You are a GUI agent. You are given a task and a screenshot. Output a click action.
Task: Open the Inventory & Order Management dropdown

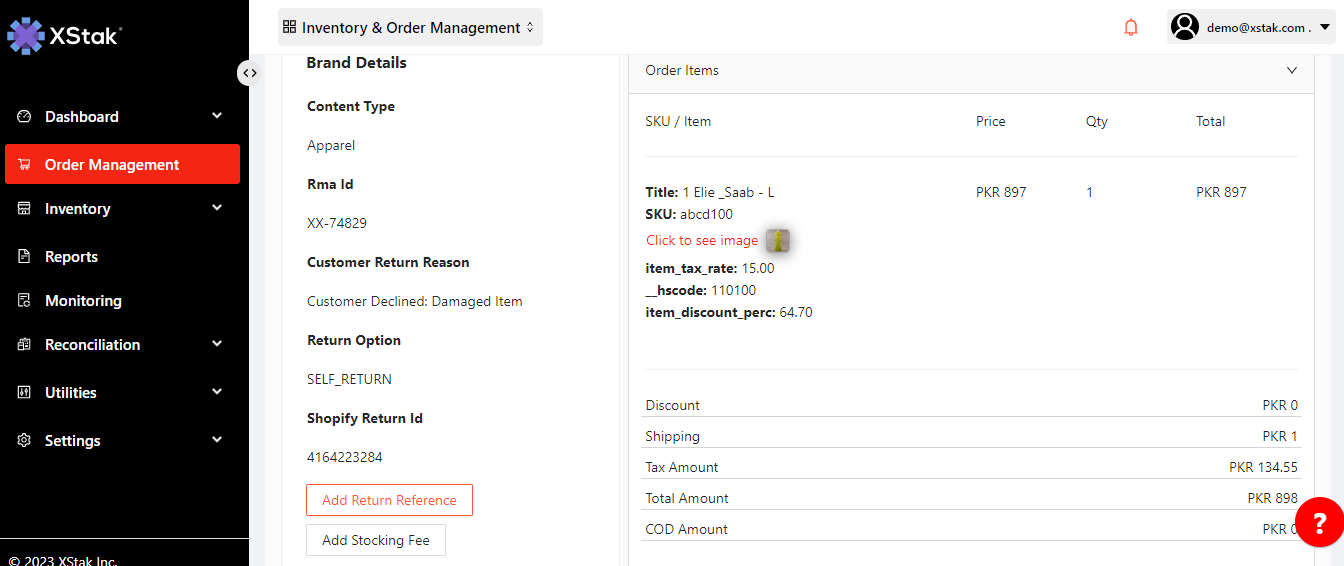[410, 28]
